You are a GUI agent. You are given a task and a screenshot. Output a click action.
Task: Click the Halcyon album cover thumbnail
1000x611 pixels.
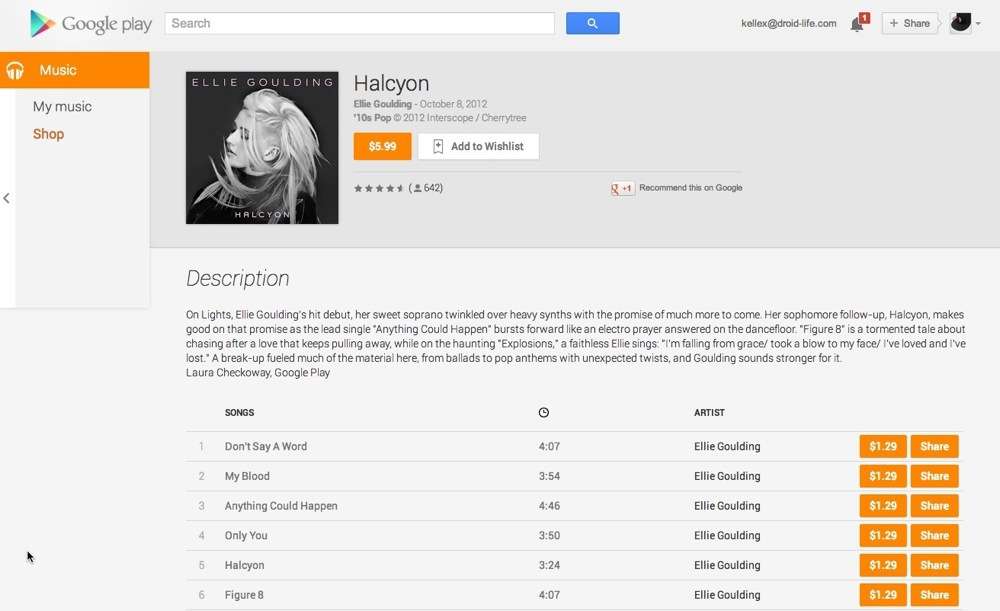click(x=262, y=147)
